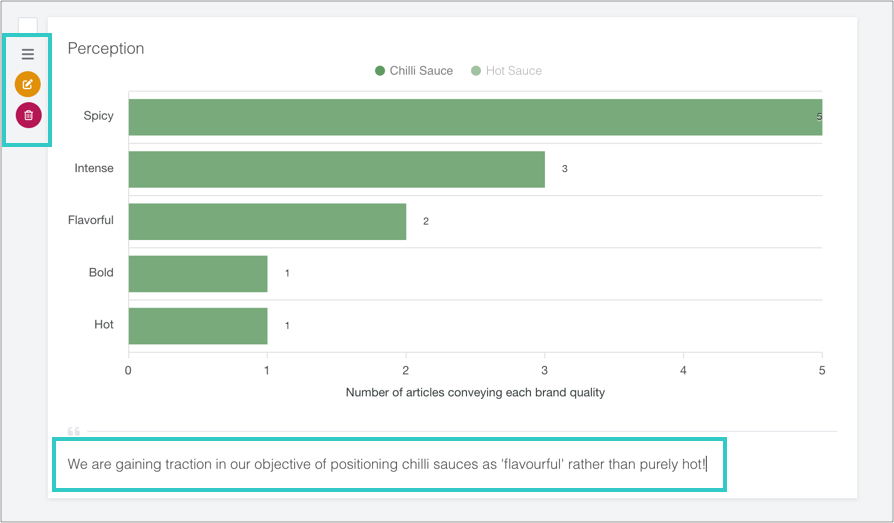
Task: Tick the small checkbox at the widget corner
Action: click(x=28, y=26)
